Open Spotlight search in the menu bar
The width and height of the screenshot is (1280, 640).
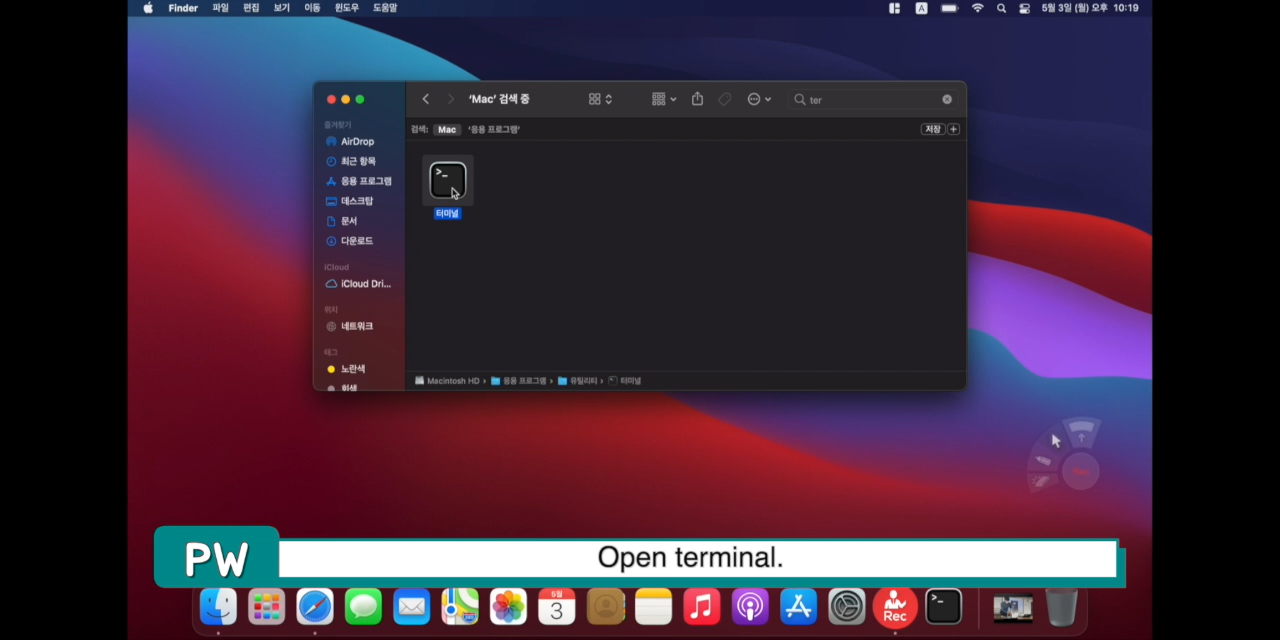tap(1001, 8)
